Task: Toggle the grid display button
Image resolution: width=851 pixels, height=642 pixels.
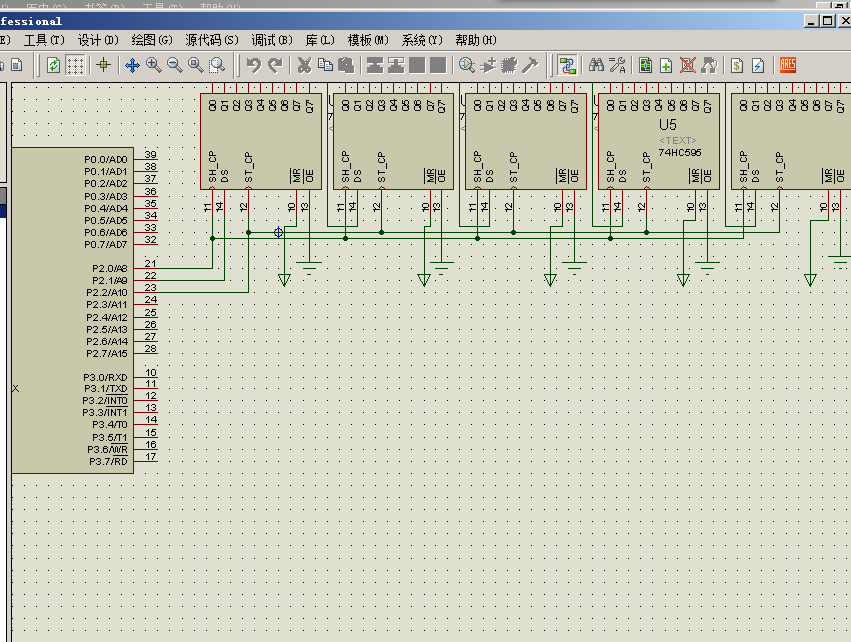Action: (x=75, y=66)
